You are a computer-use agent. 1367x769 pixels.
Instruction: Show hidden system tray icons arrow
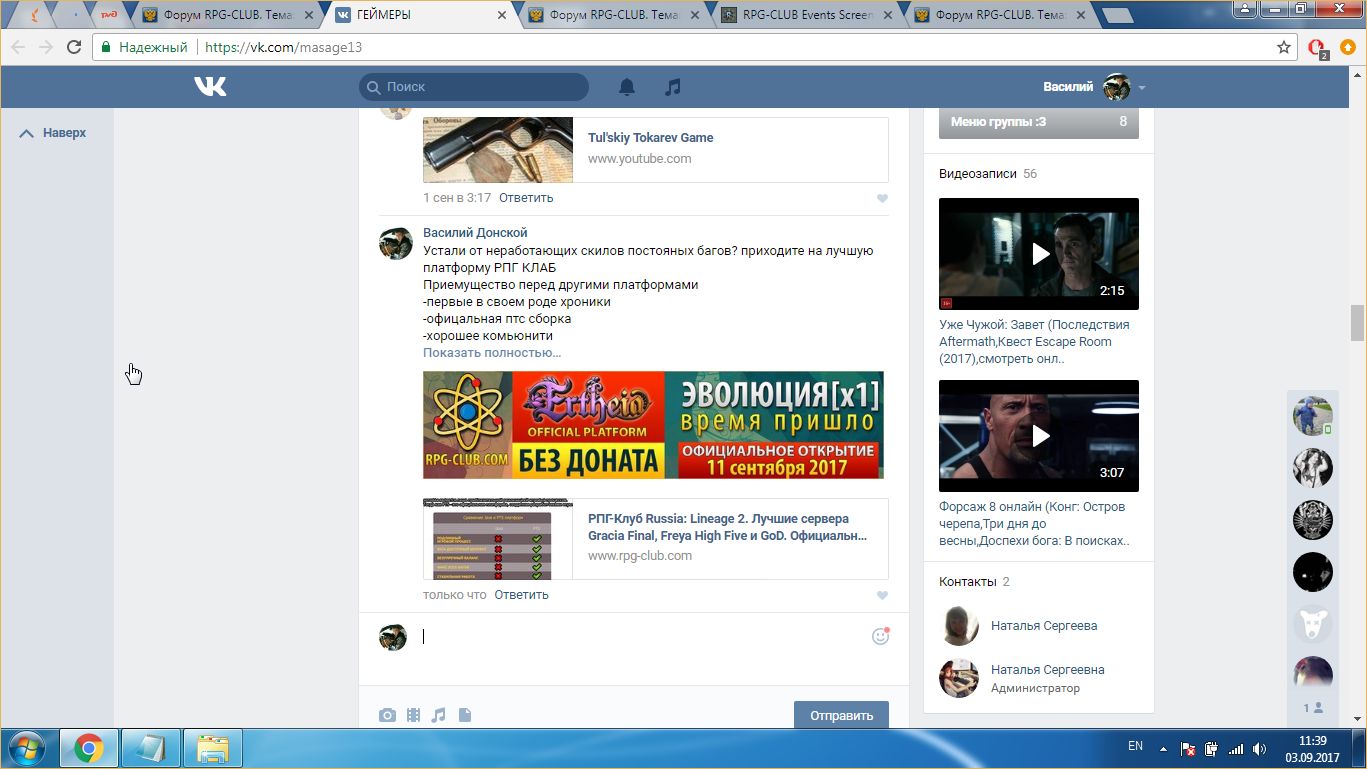tap(1163, 748)
